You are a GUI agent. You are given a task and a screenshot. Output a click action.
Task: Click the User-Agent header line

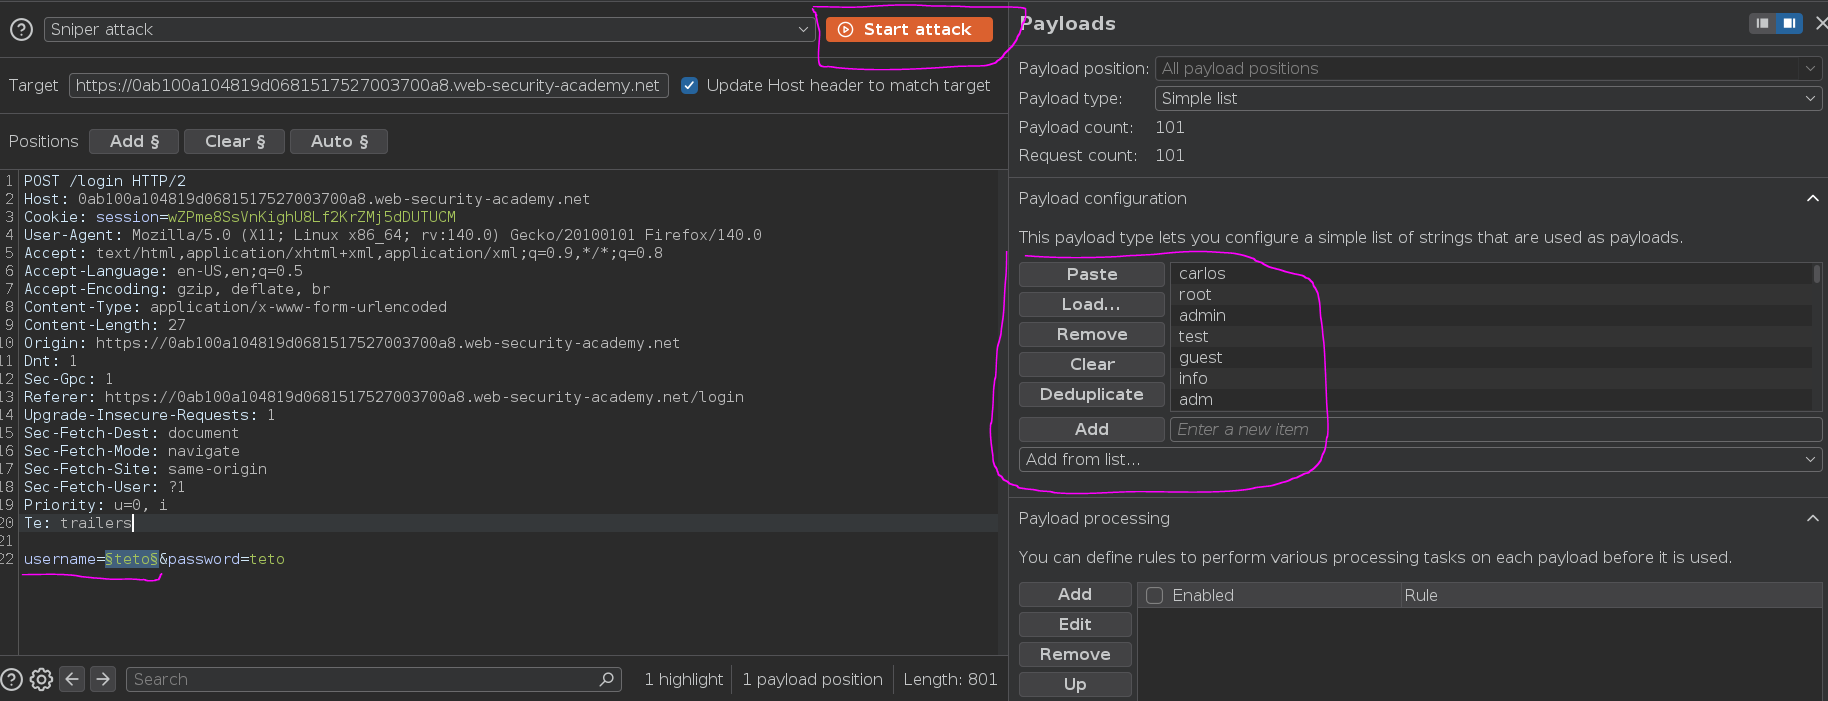393,235
